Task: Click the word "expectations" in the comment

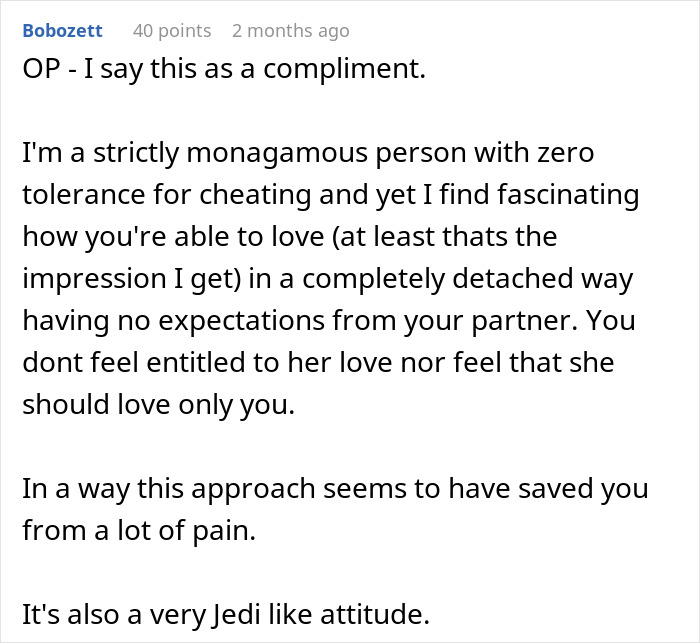Action: pos(217,321)
